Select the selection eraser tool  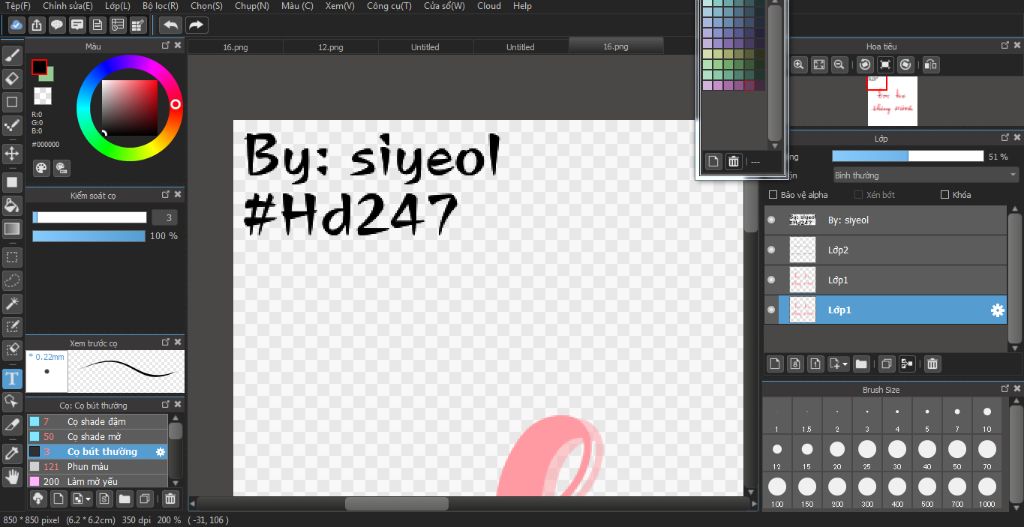[12, 349]
